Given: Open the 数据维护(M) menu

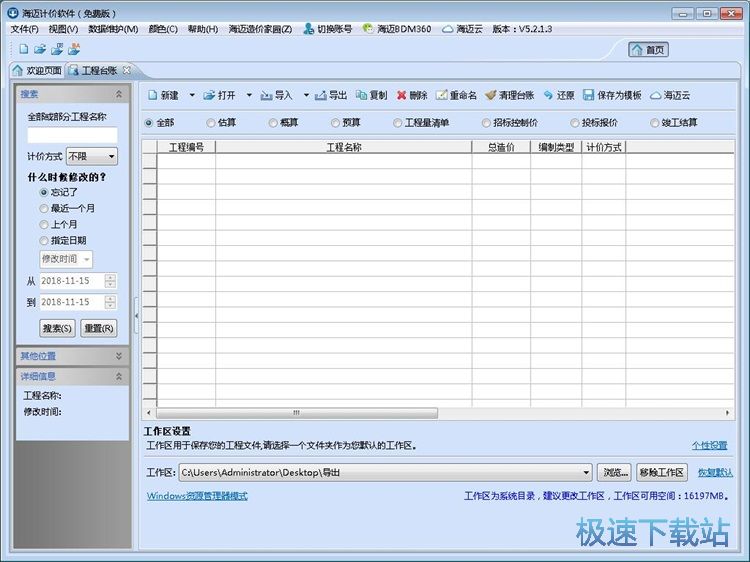Looking at the screenshot, I should (112, 29).
